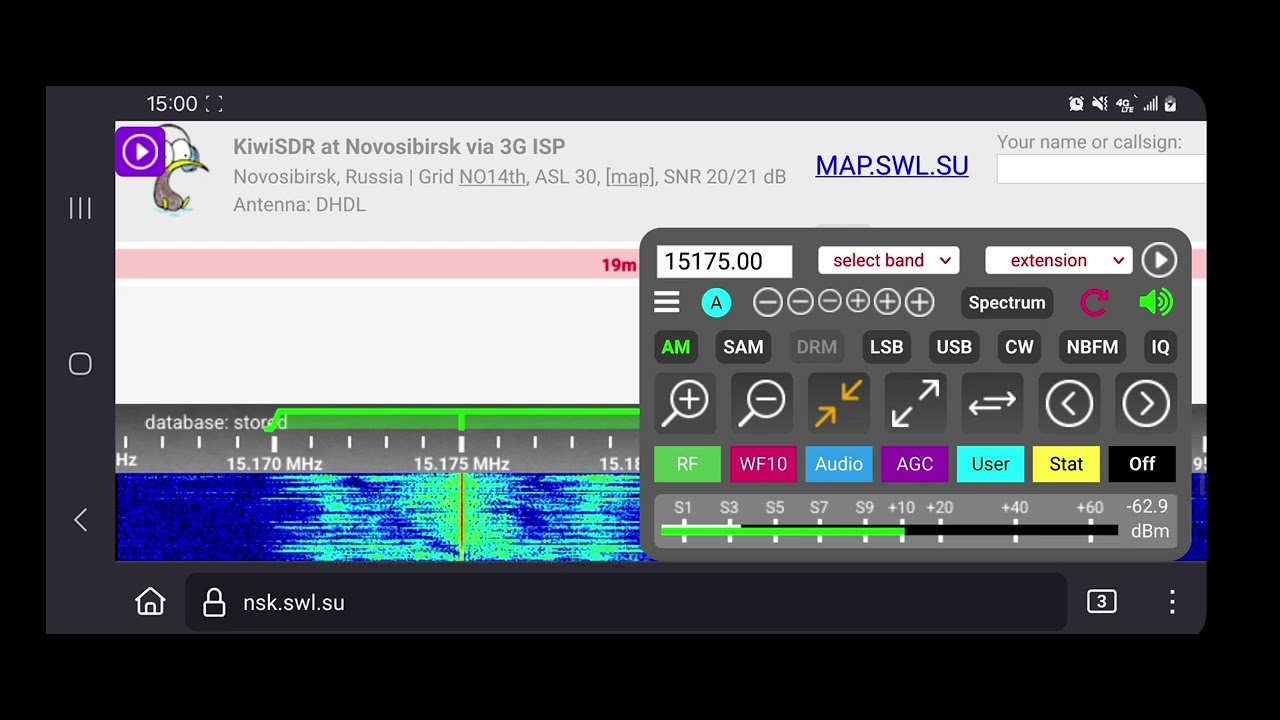Image resolution: width=1280 pixels, height=720 pixels.
Task: Click the purple play button at top left
Action: 140,151
